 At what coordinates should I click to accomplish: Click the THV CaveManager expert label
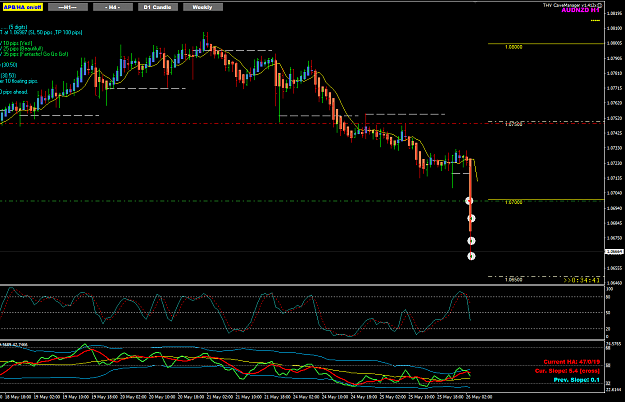(x=572, y=5)
